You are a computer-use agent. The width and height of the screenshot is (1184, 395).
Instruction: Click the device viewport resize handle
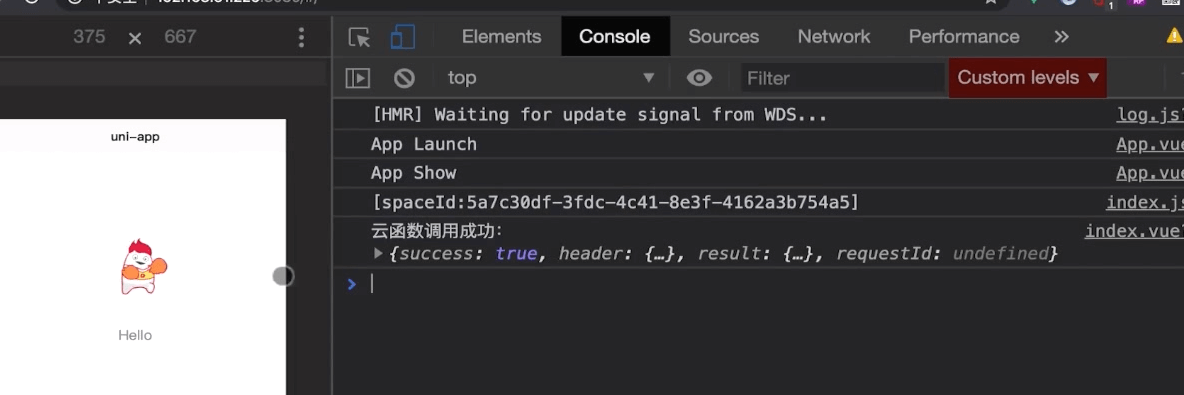[283, 276]
